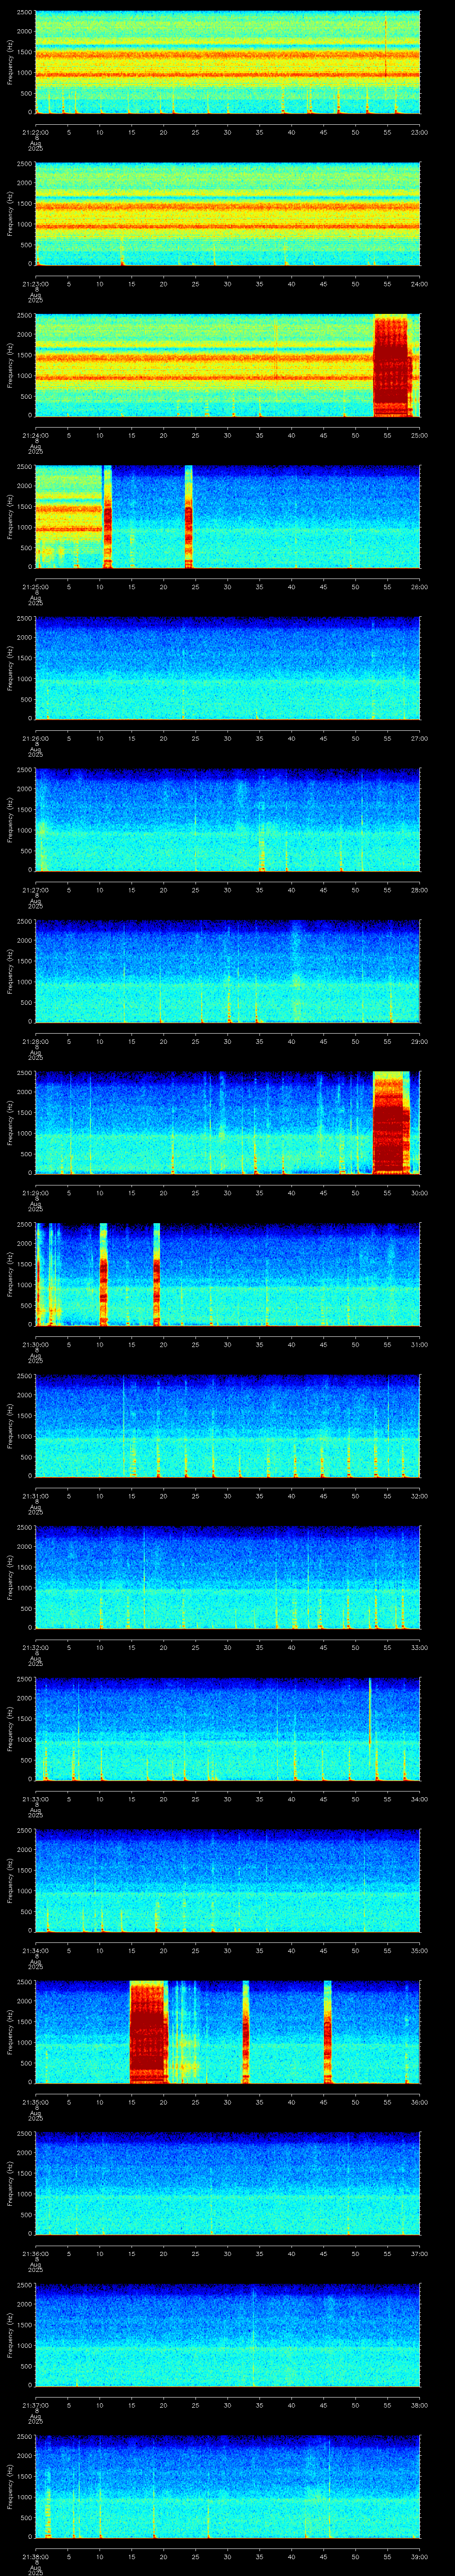Open the spectrogram panel starting at 21:38:00
The height and width of the screenshot is (2576, 455).
[227, 2486]
